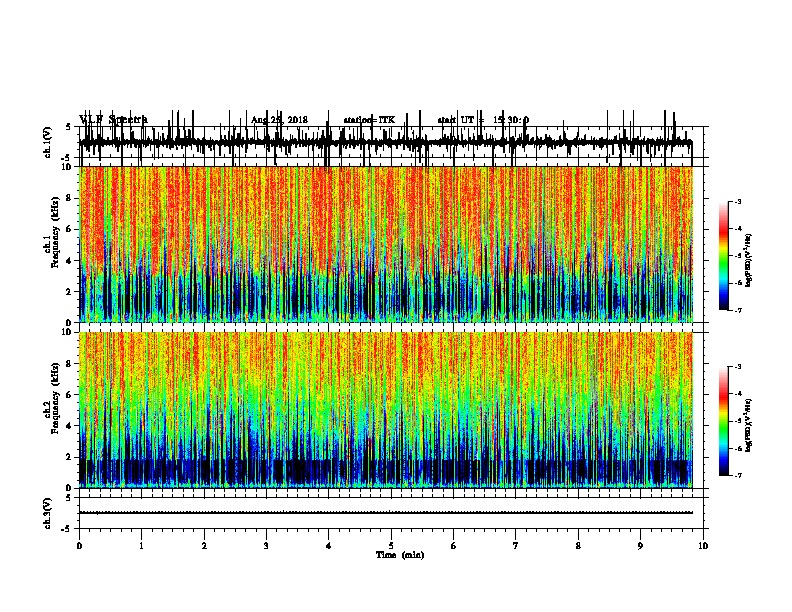Click time axis tick label "9"
Viewport: 792px width, 612px height.
click(x=640, y=546)
